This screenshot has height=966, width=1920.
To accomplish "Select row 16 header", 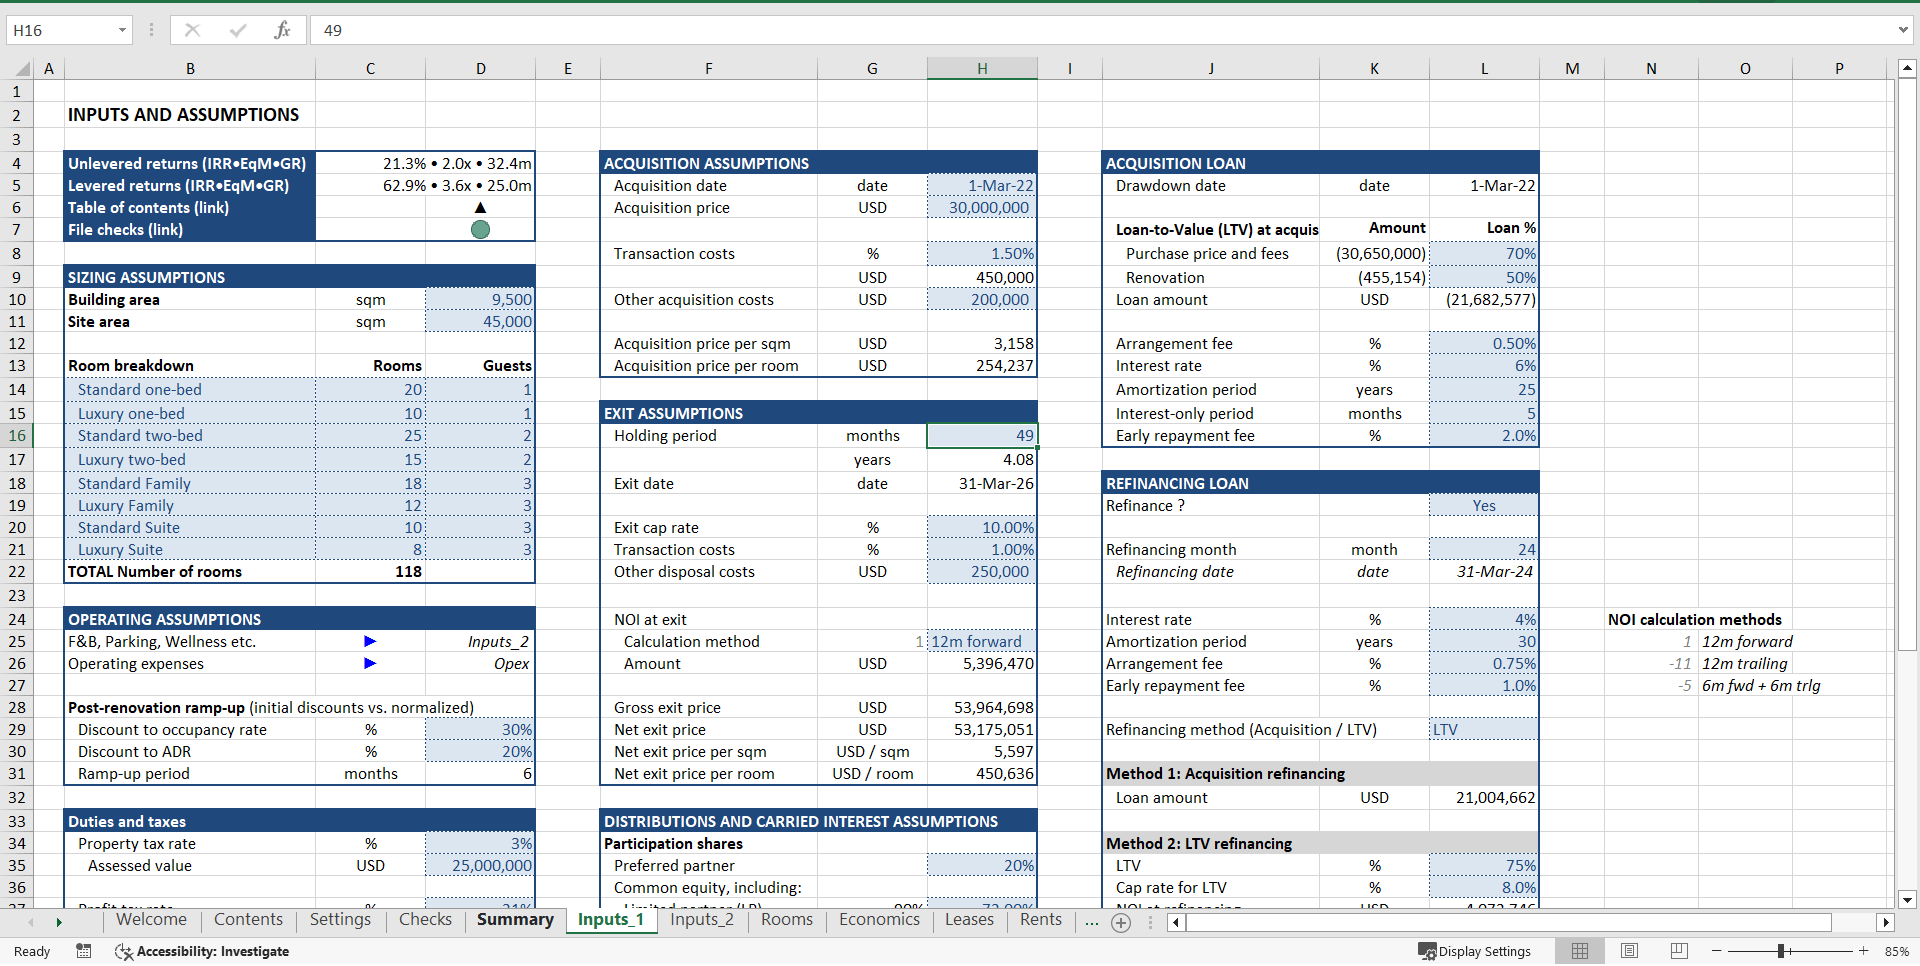I will (x=17, y=436).
